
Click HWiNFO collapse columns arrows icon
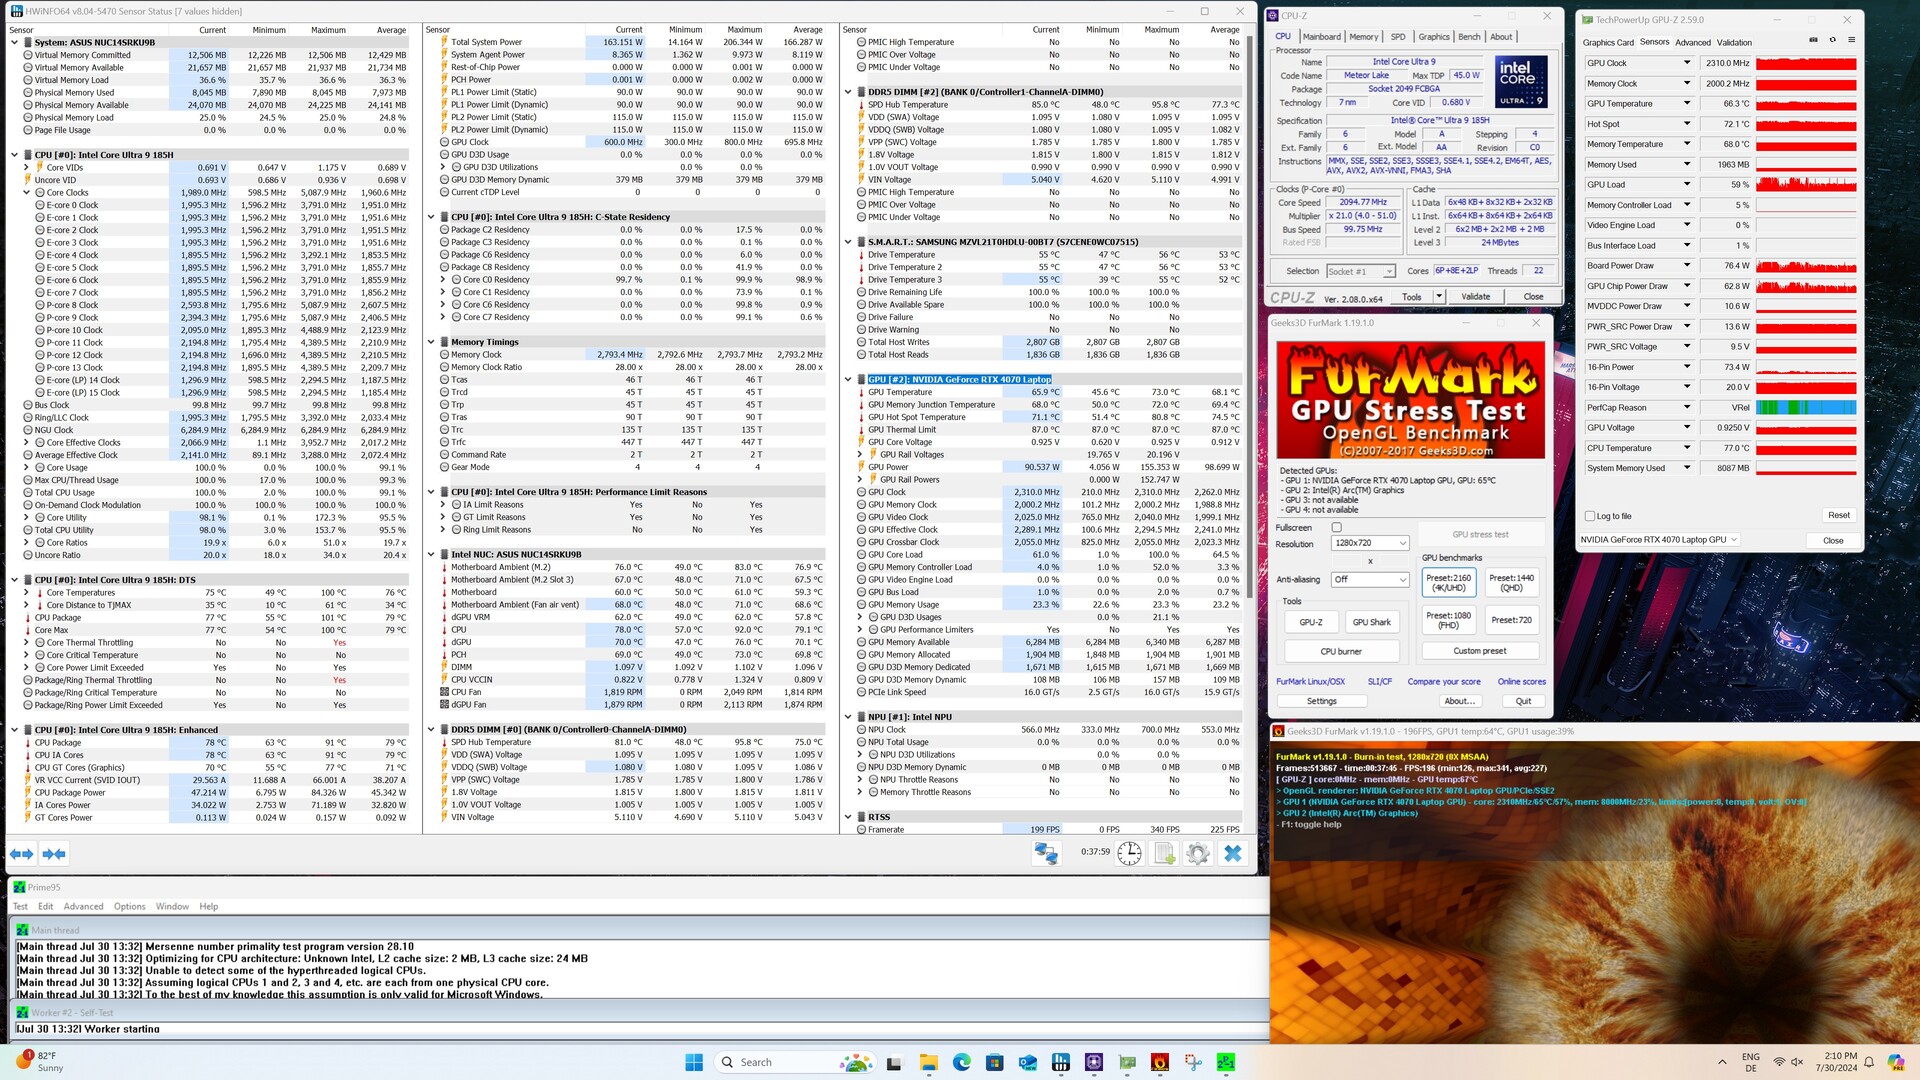pyautogui.click(x=54, y=854)
